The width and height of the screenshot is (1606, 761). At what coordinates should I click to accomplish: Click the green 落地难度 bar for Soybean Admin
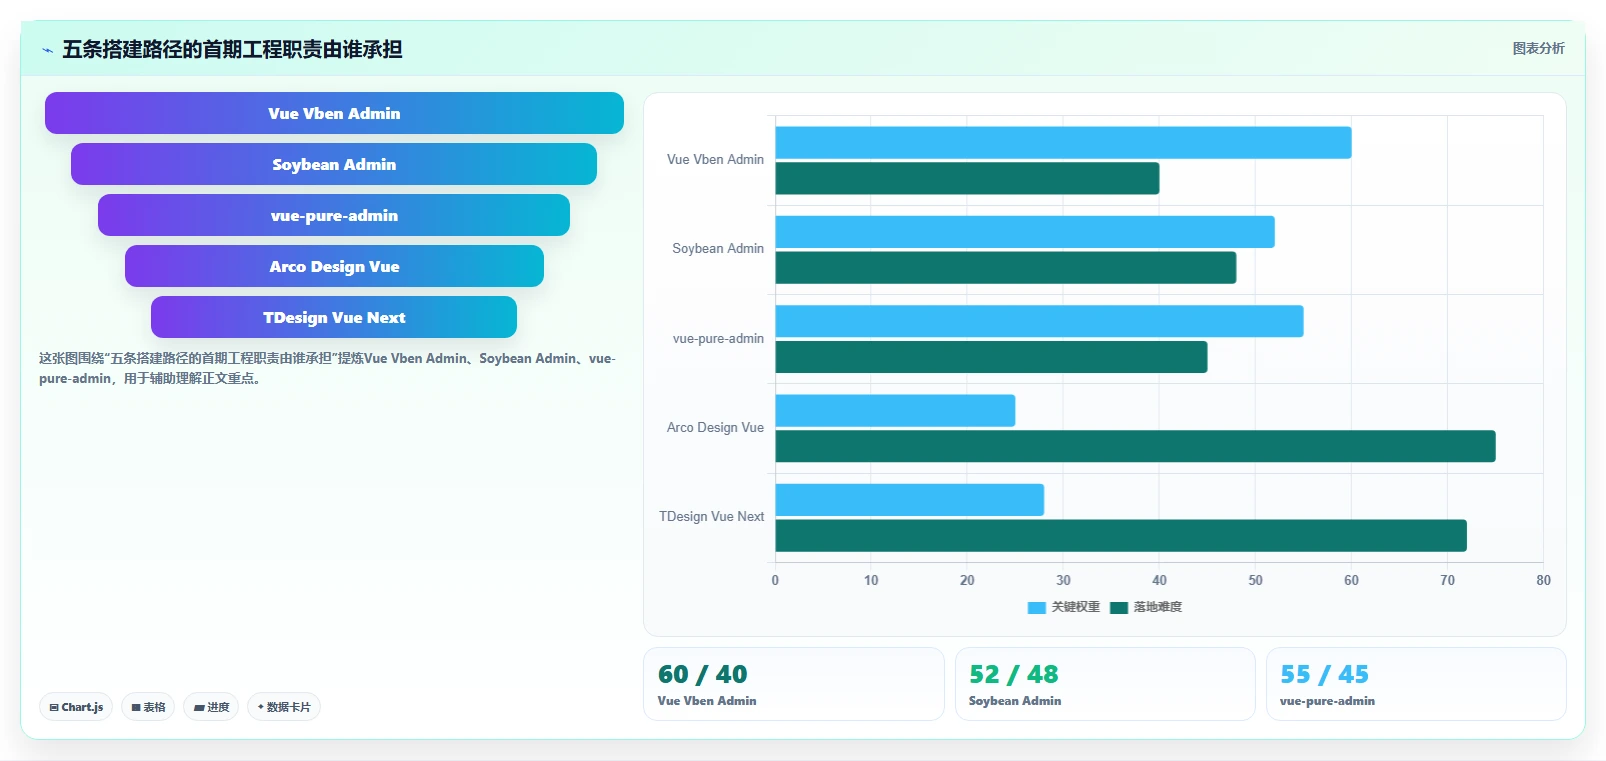(x=1006, y=268)
